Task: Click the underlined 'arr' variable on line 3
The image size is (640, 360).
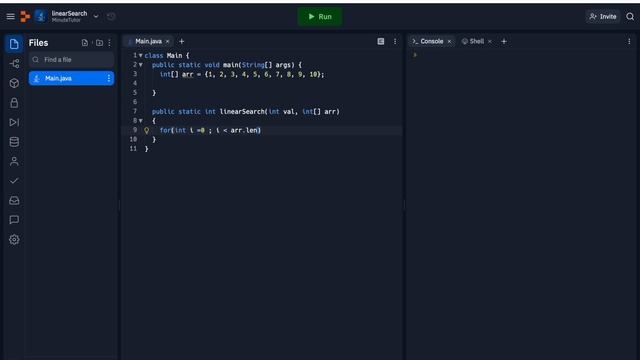Action: 188,74
